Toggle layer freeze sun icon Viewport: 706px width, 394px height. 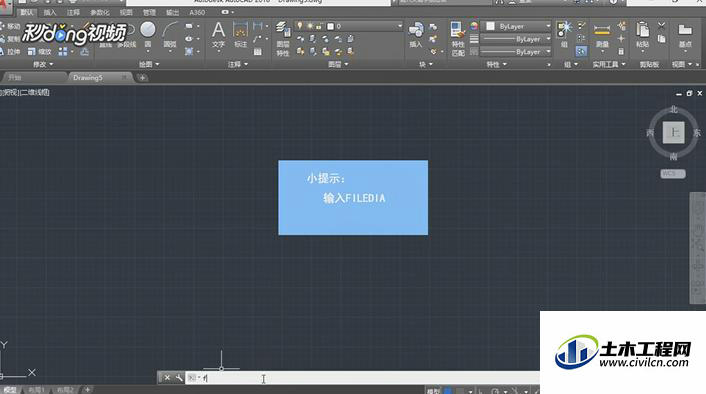[x=310, y=26]
